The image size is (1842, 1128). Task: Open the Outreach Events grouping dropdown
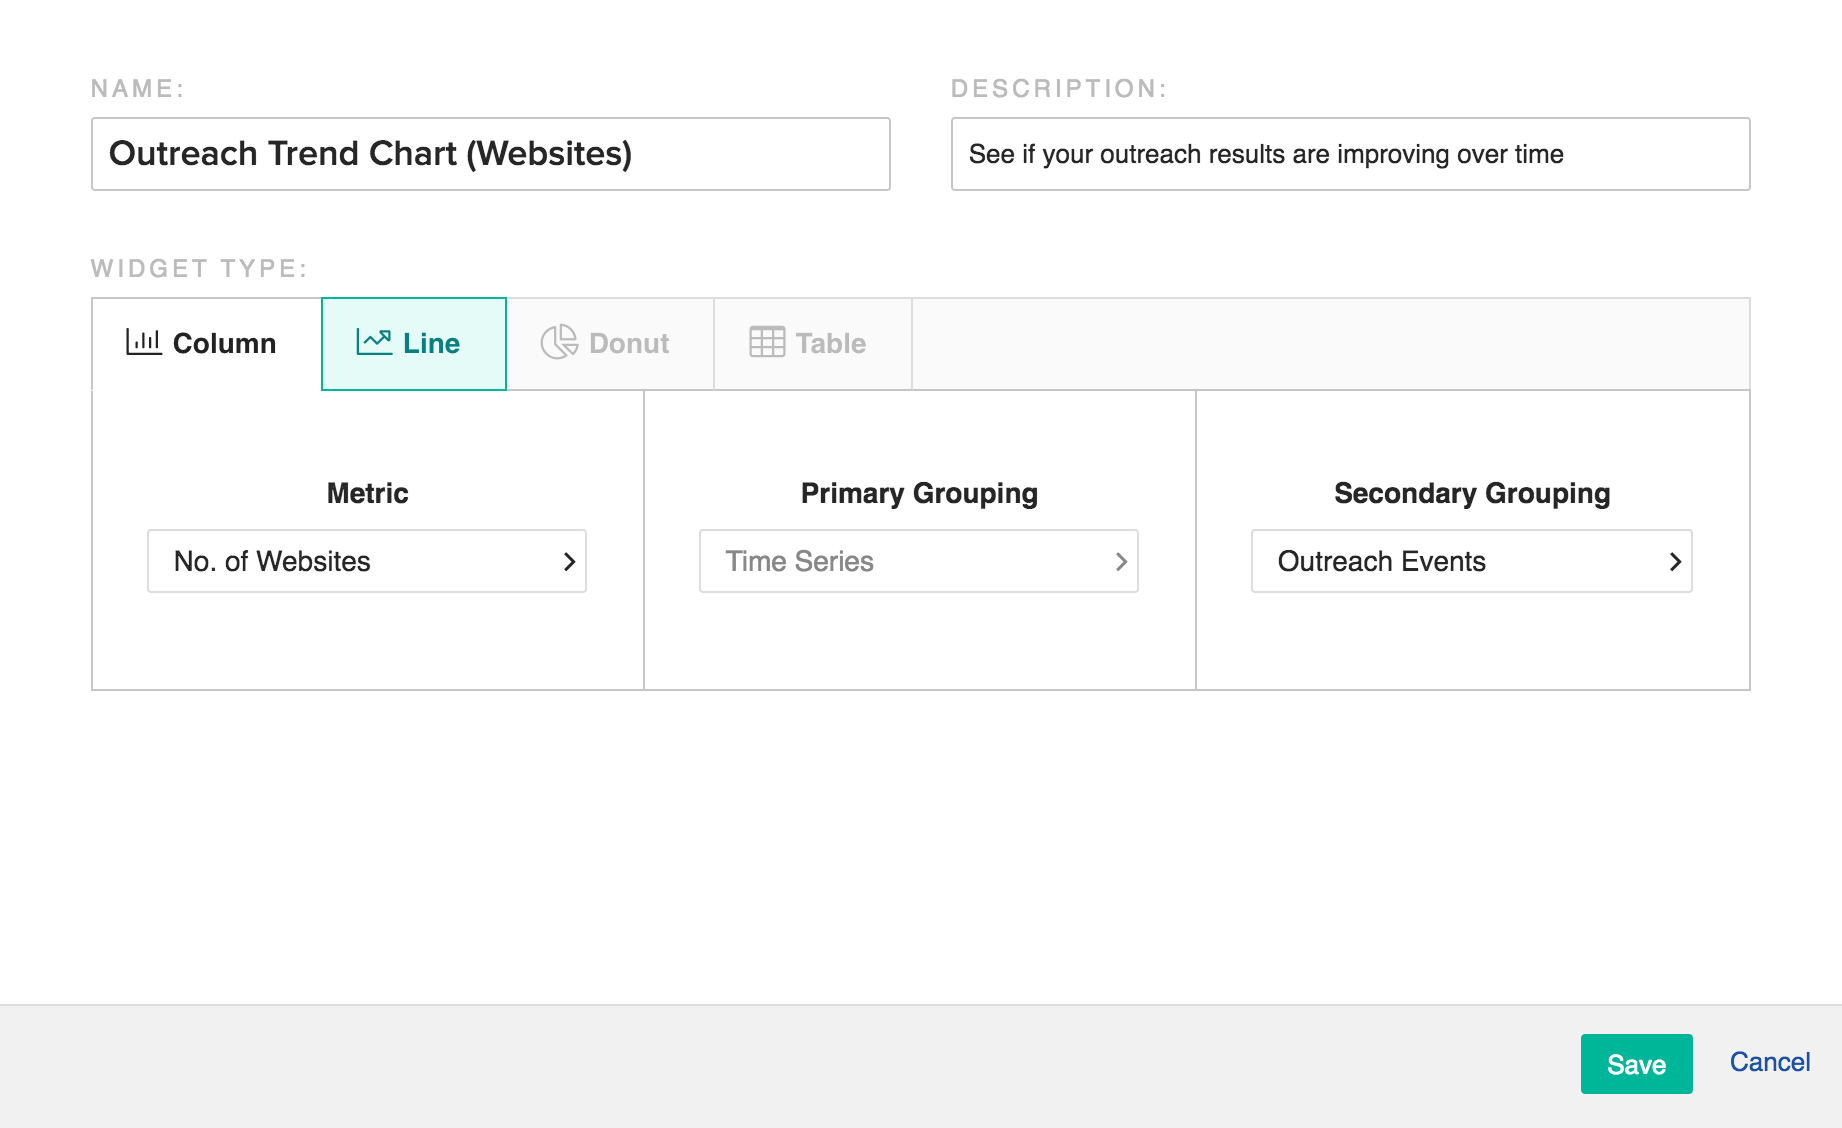click(x=1470, y=562)
